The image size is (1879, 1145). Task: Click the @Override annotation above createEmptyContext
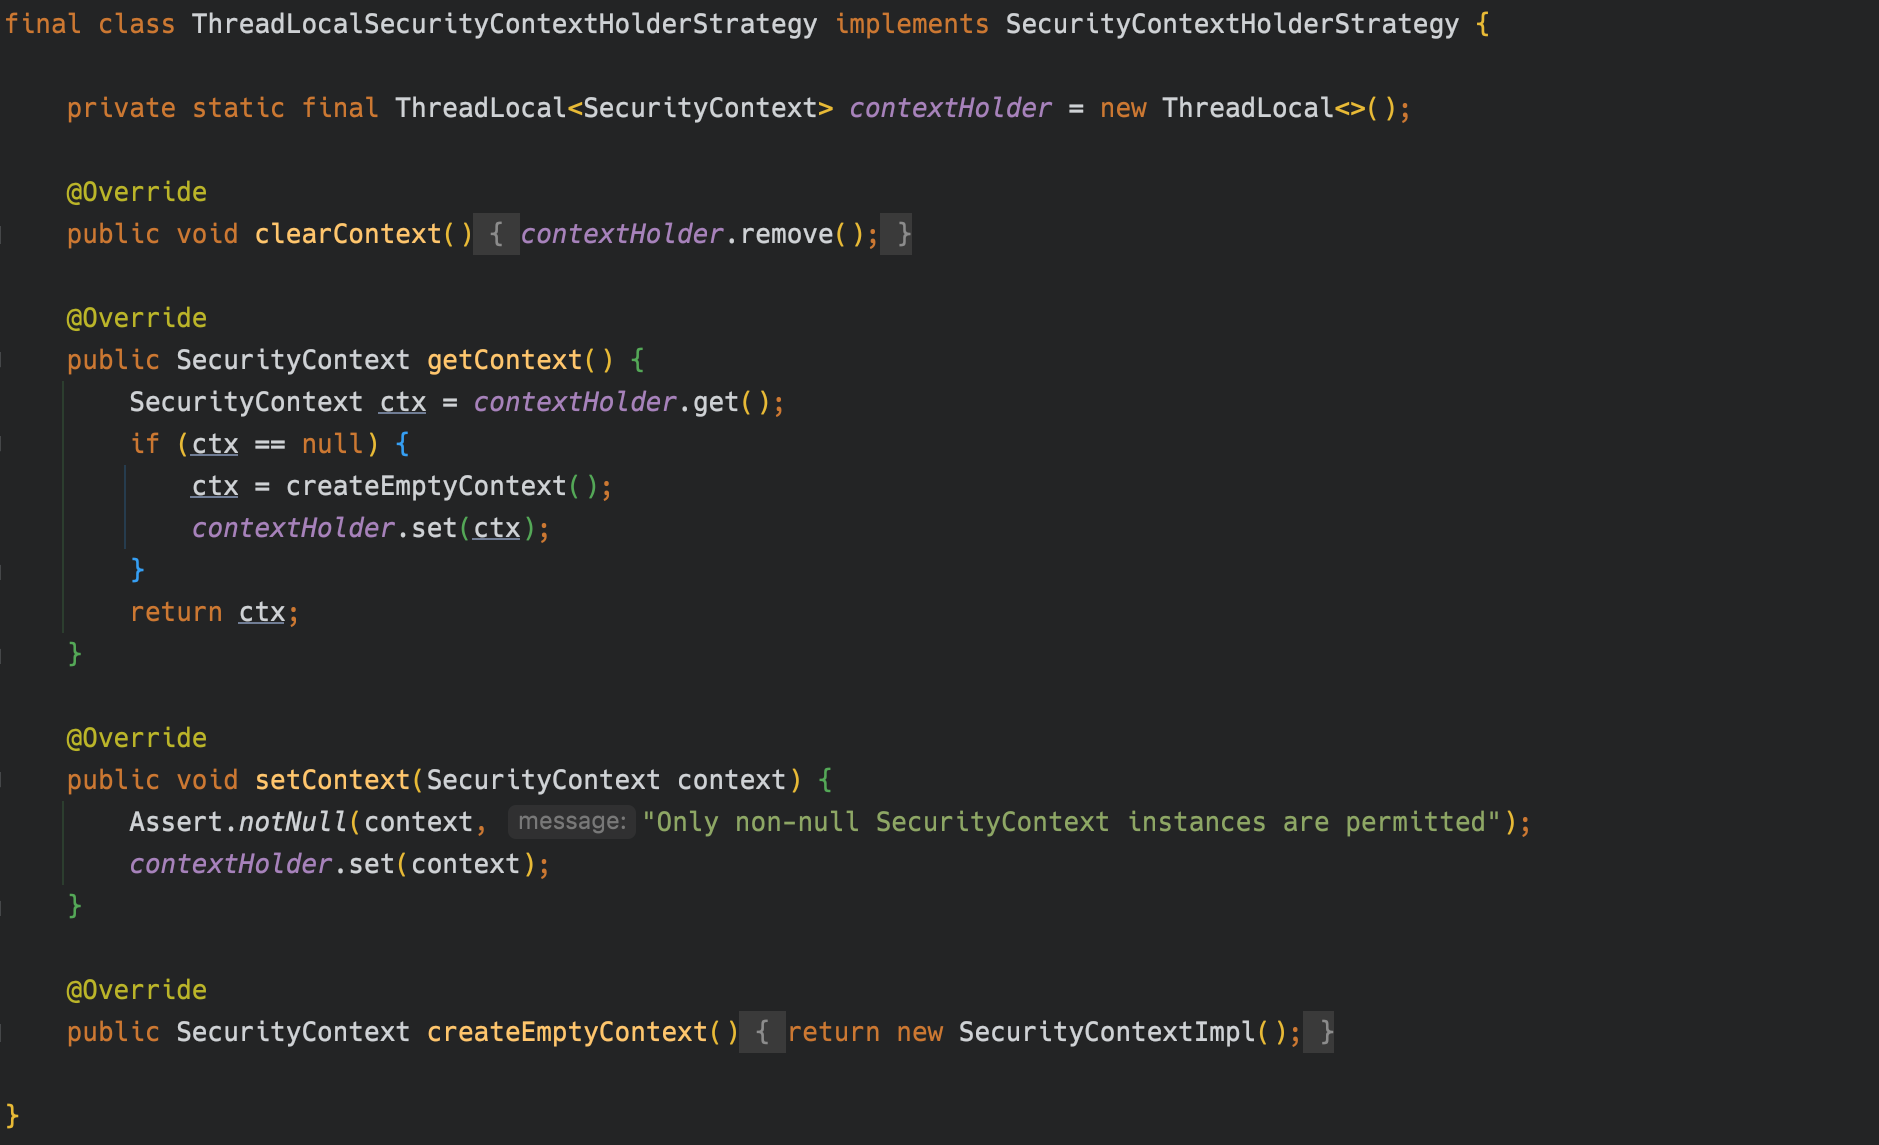pos(136,990)
